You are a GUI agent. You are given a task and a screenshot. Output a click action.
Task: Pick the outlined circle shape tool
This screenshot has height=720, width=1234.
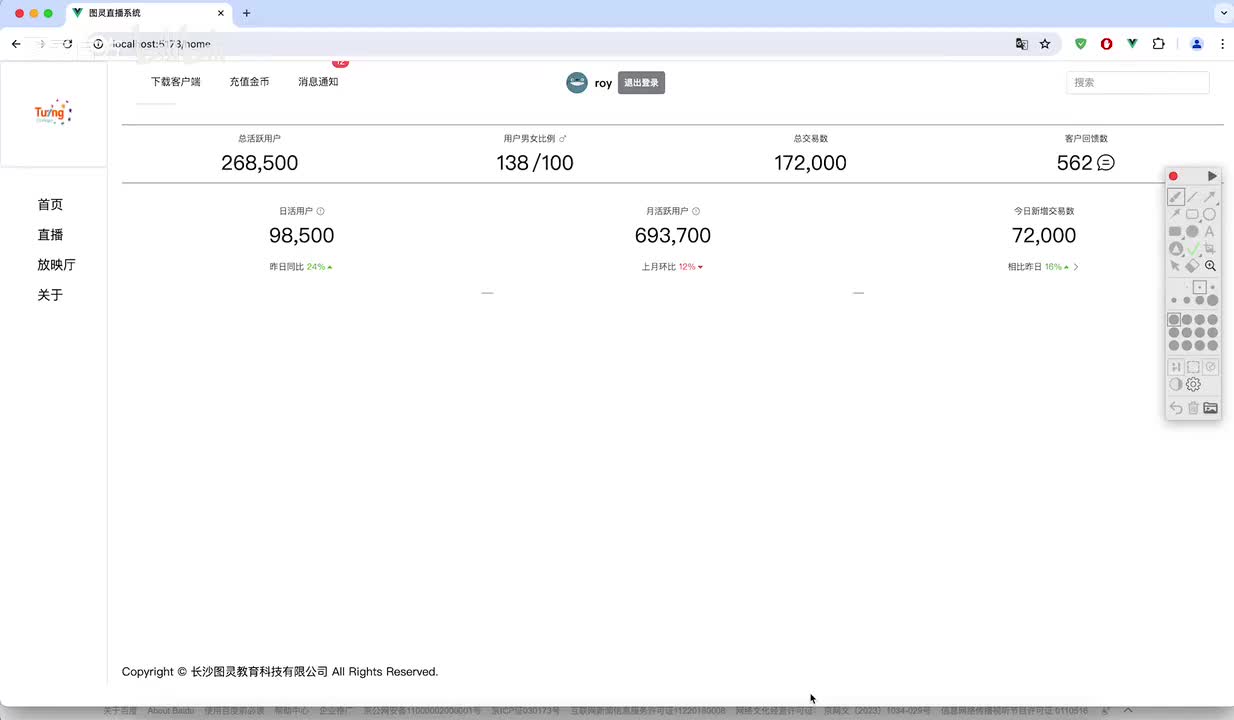coord(1209,214)
